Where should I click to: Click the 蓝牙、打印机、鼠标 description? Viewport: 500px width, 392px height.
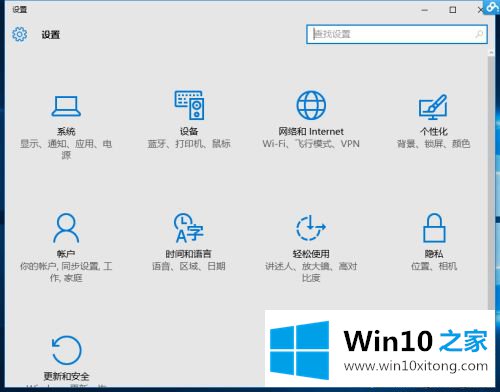pyautogui.click(x=189, y=144)
